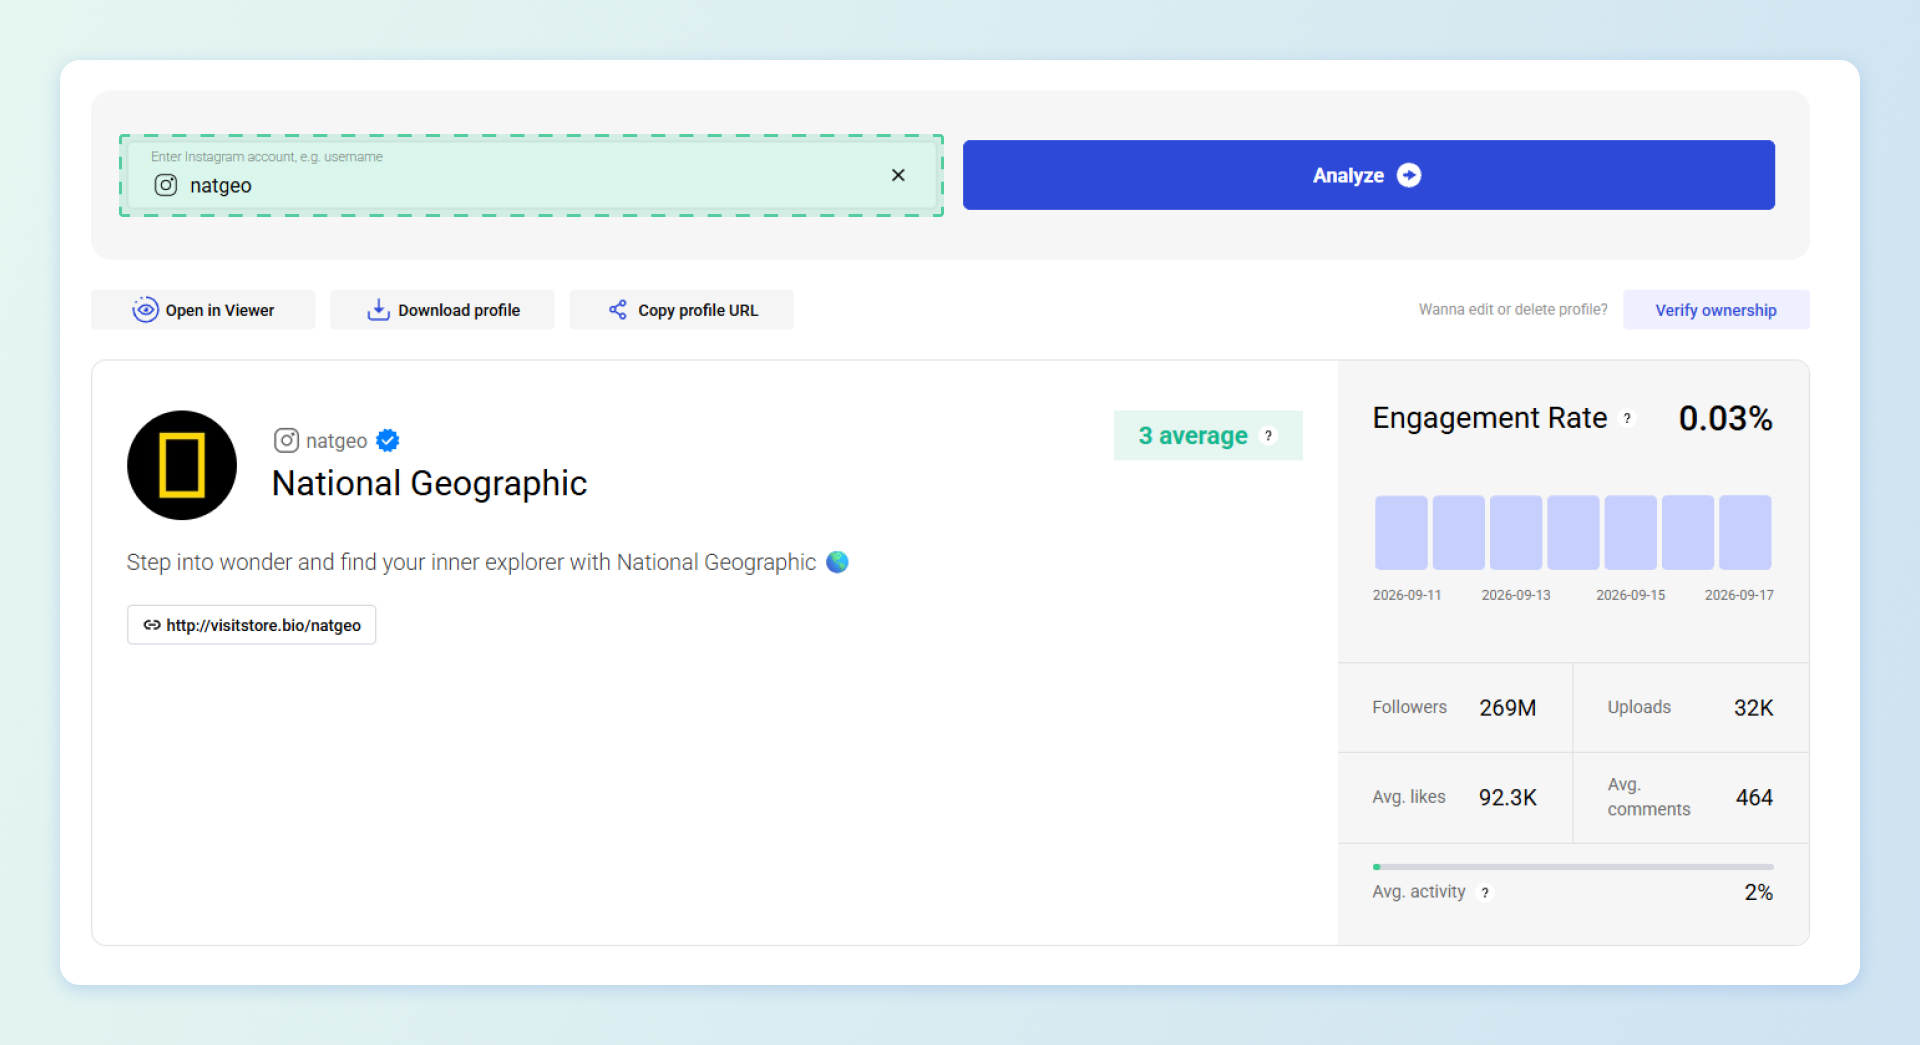Open the visitstore.bio/natgeo link

tap(251, 625)
